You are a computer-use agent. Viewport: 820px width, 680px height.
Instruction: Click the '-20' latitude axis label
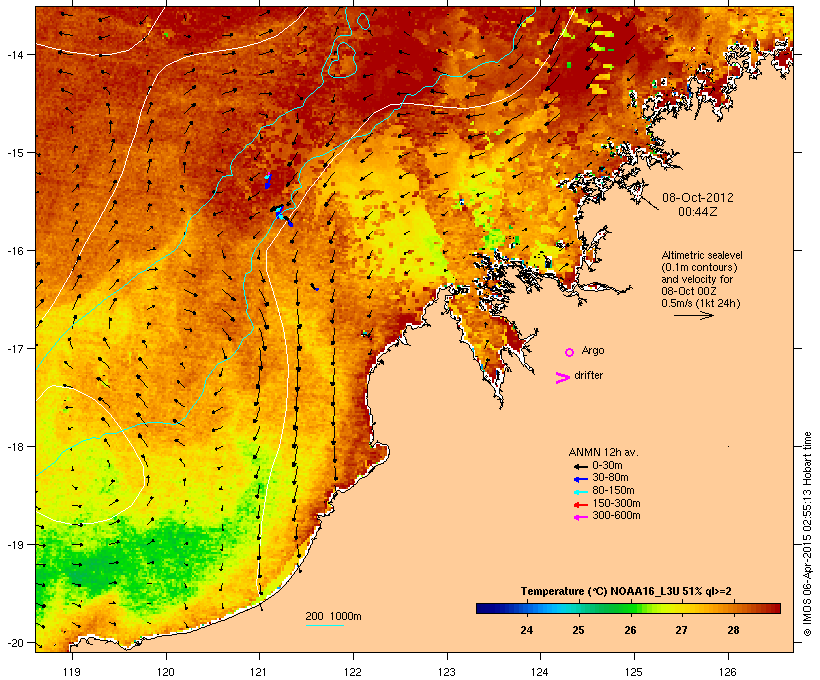point(14,643)
